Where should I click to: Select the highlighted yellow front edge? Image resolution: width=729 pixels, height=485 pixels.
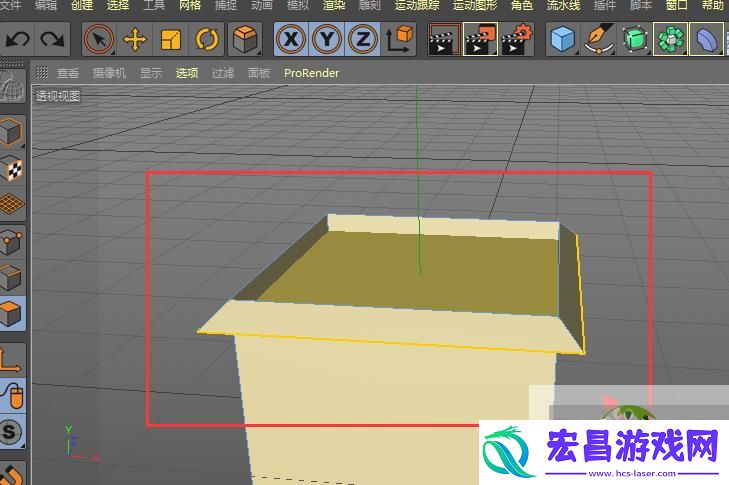[x=391, y=343]
